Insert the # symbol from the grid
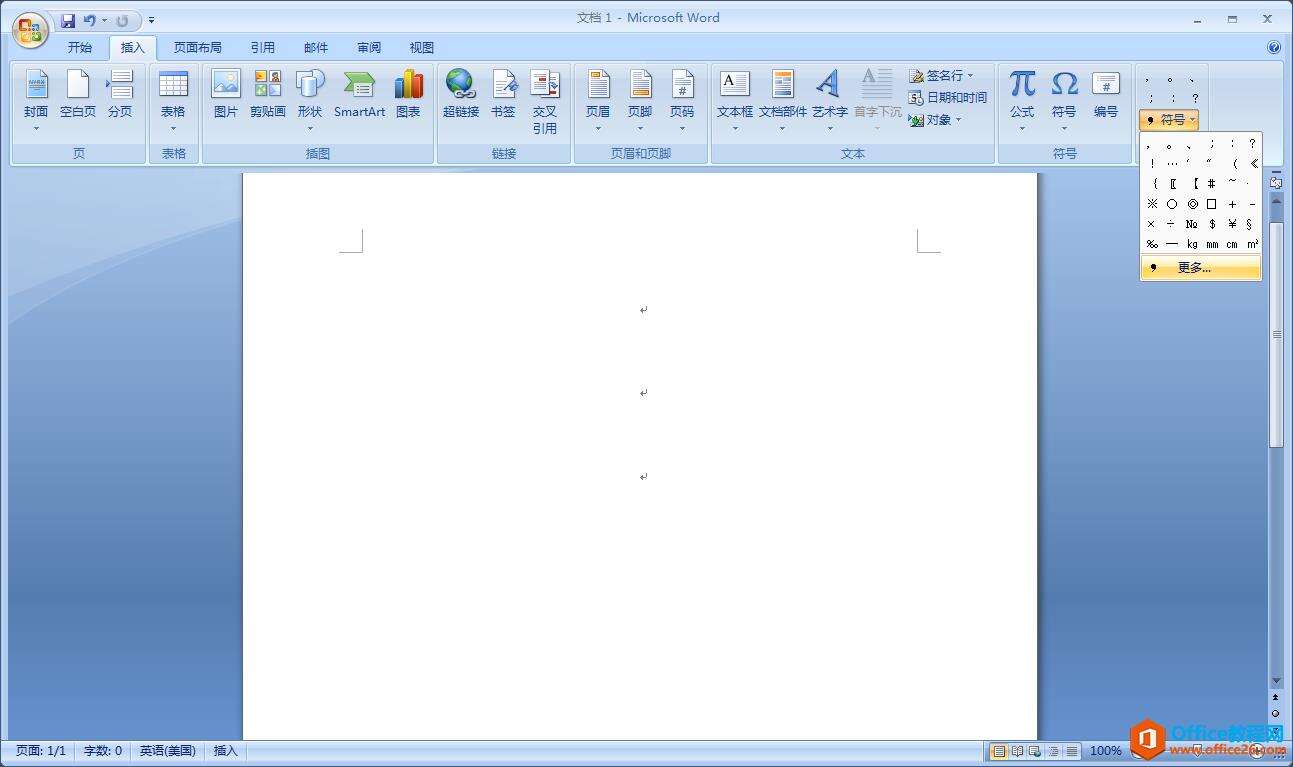The height and width of the screenshot is (767, 1293). pyautogui.click(x=1212, y=184)
